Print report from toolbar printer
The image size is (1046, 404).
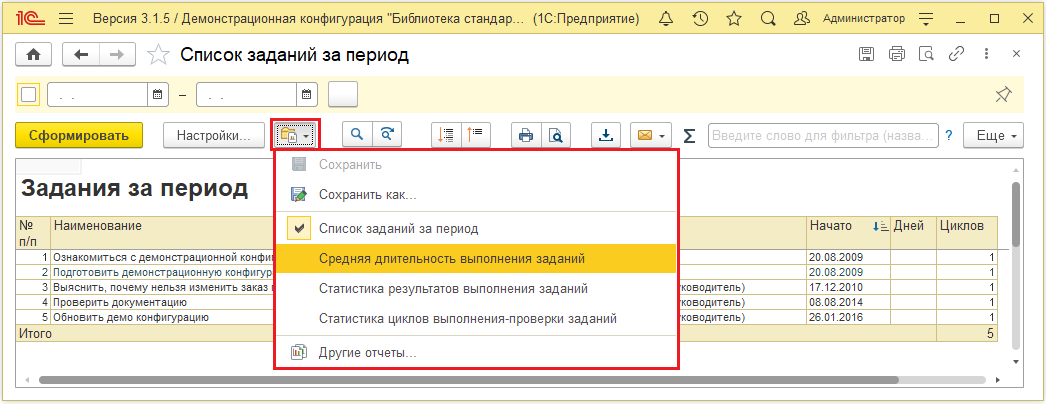click(x=526, y=135)
